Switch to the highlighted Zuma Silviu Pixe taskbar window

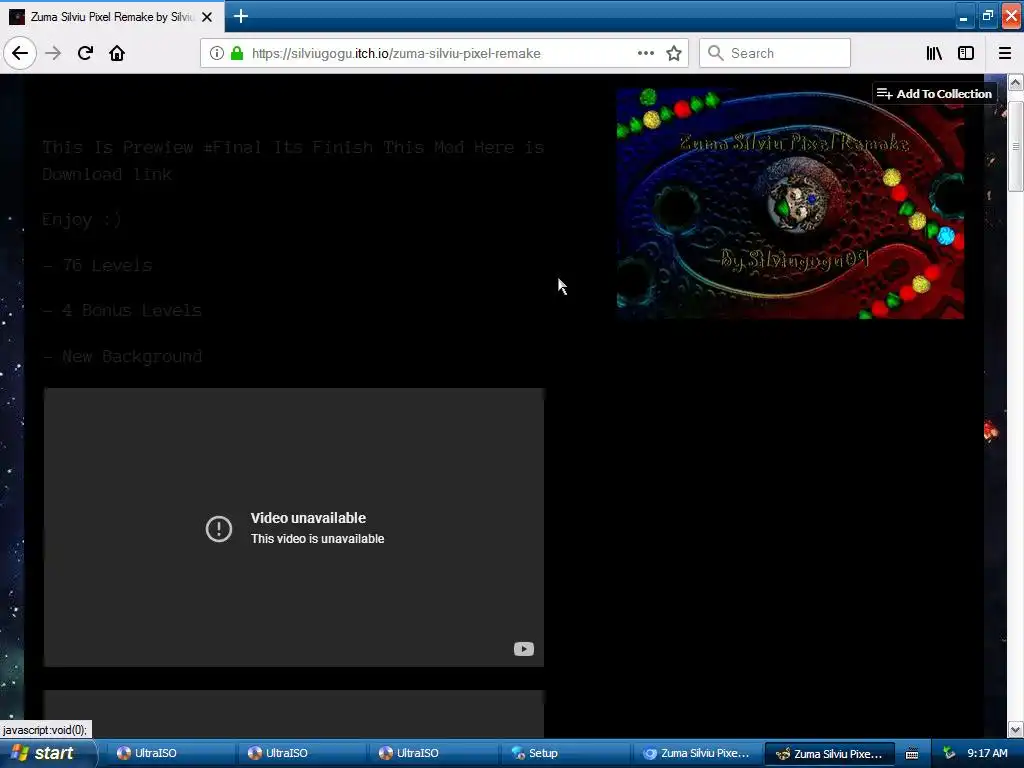(x=829, y=754)
